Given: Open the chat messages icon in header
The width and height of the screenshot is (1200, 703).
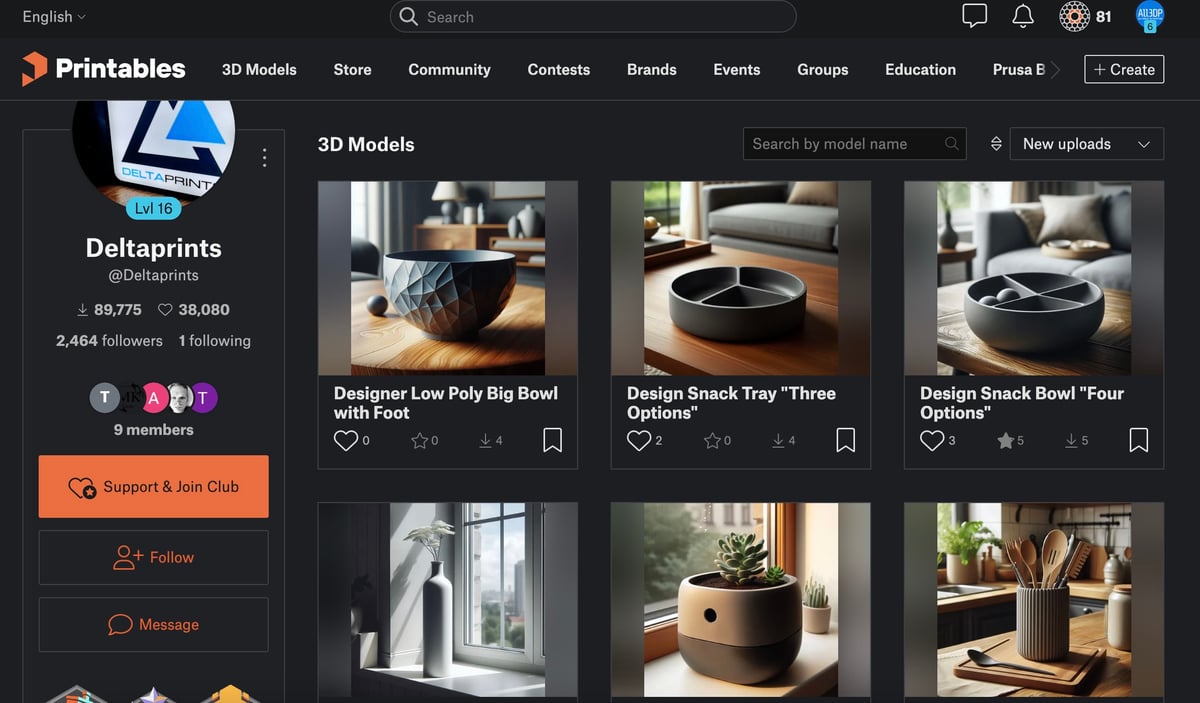Looking at the screenshot, I should click(x=974, y=16).
